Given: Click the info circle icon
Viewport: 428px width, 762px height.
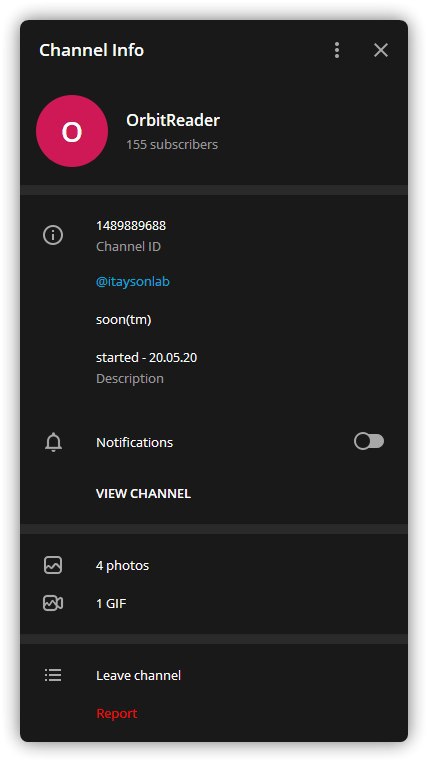Looking at the screenshot, I should coord(53,235).
